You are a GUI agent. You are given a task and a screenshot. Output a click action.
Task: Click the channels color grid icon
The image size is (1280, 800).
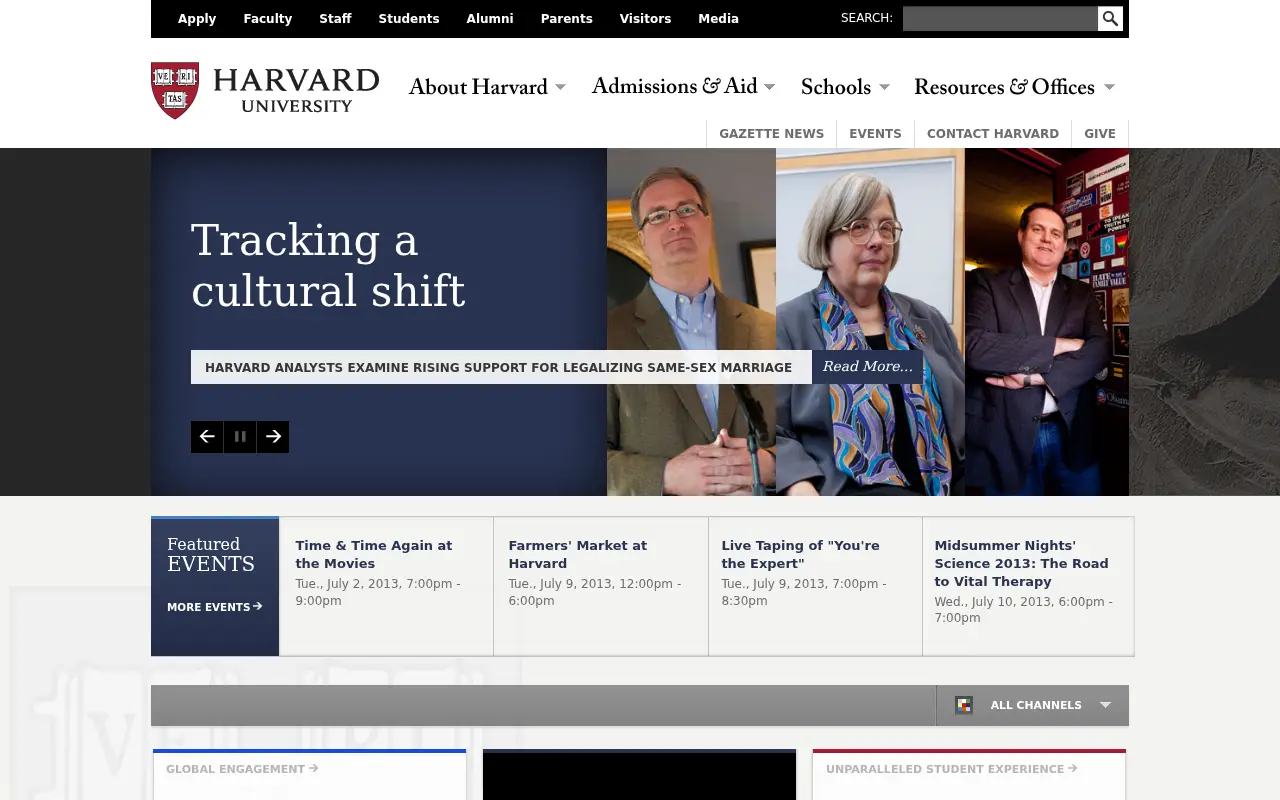(964, 705)
